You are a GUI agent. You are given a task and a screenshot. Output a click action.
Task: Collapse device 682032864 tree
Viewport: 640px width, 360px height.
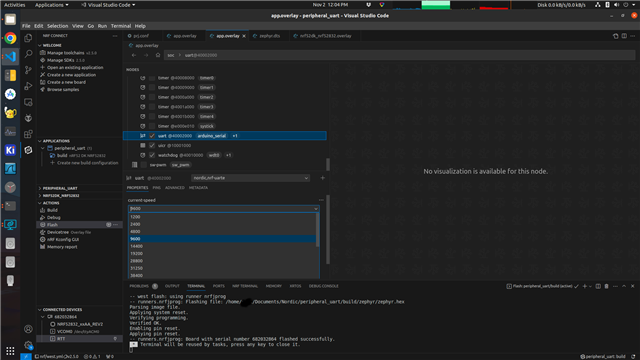click(x=43, y=317)
